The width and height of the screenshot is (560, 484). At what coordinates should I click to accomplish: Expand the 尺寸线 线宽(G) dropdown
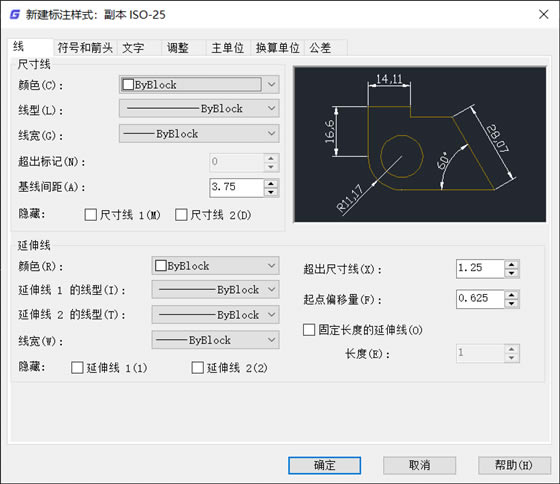point(199,134)
